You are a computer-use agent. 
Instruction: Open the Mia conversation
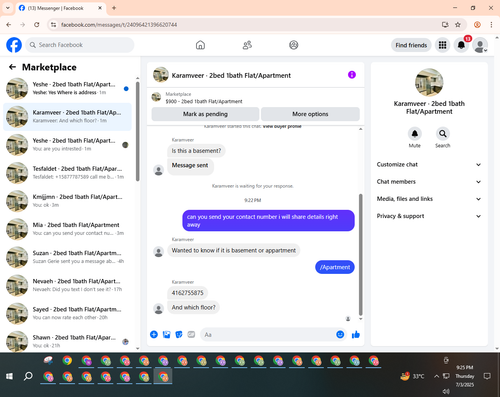(x=67, y=229)
